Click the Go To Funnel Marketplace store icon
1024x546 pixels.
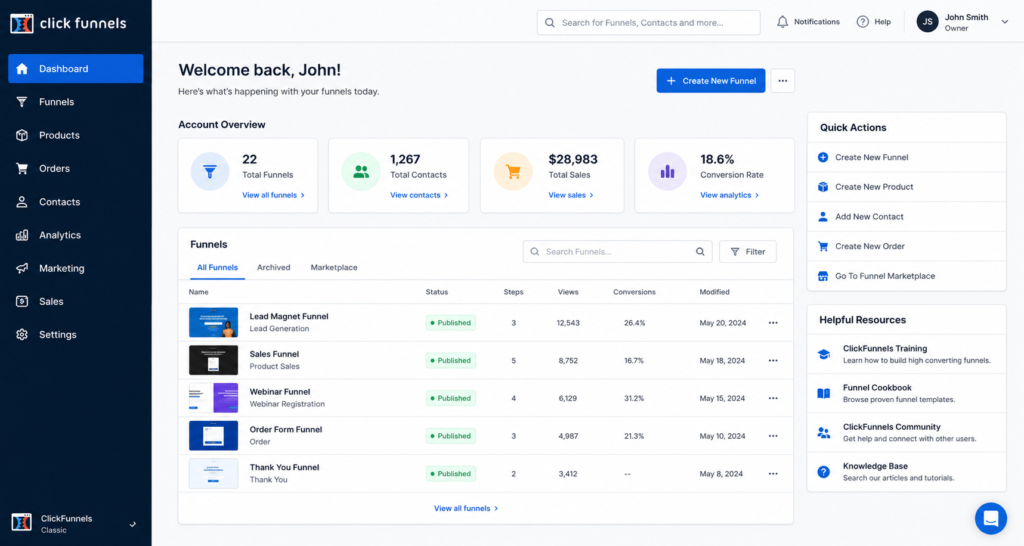tap(823, 276)
